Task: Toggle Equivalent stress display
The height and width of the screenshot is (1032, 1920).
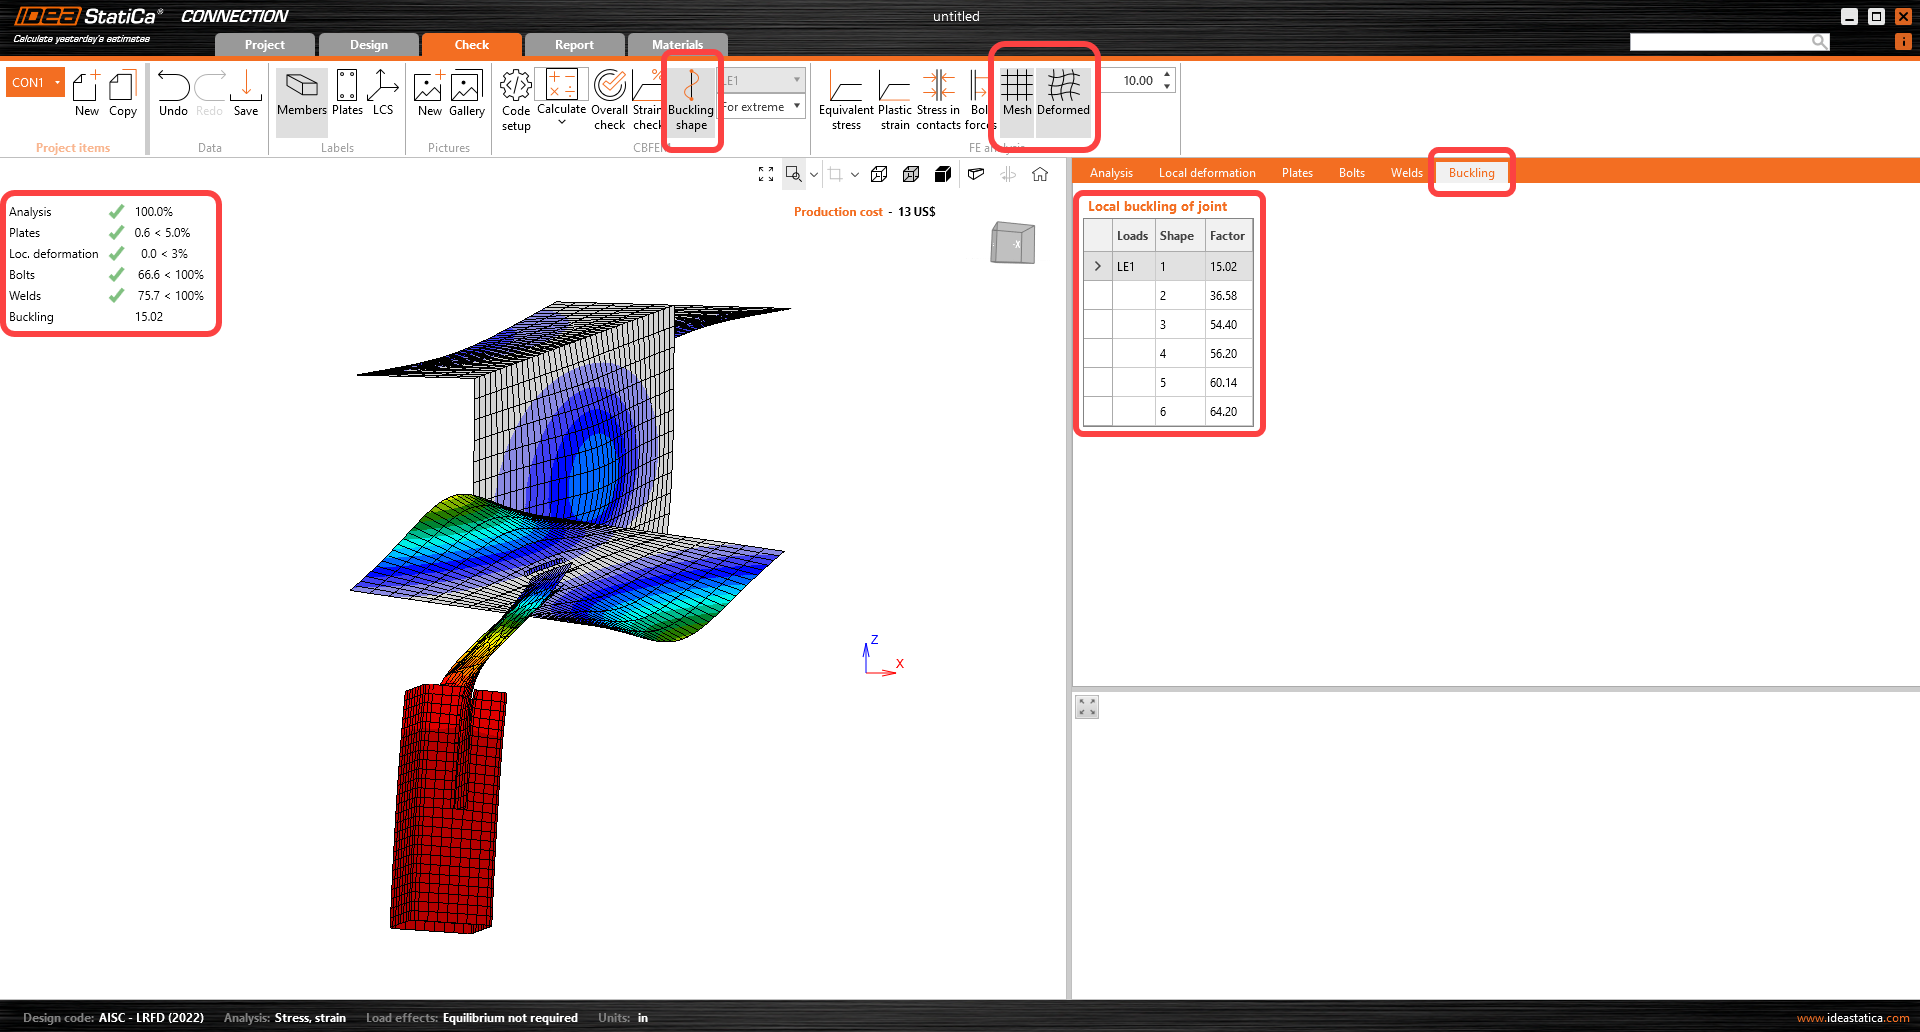Action: tap(846, 100)
